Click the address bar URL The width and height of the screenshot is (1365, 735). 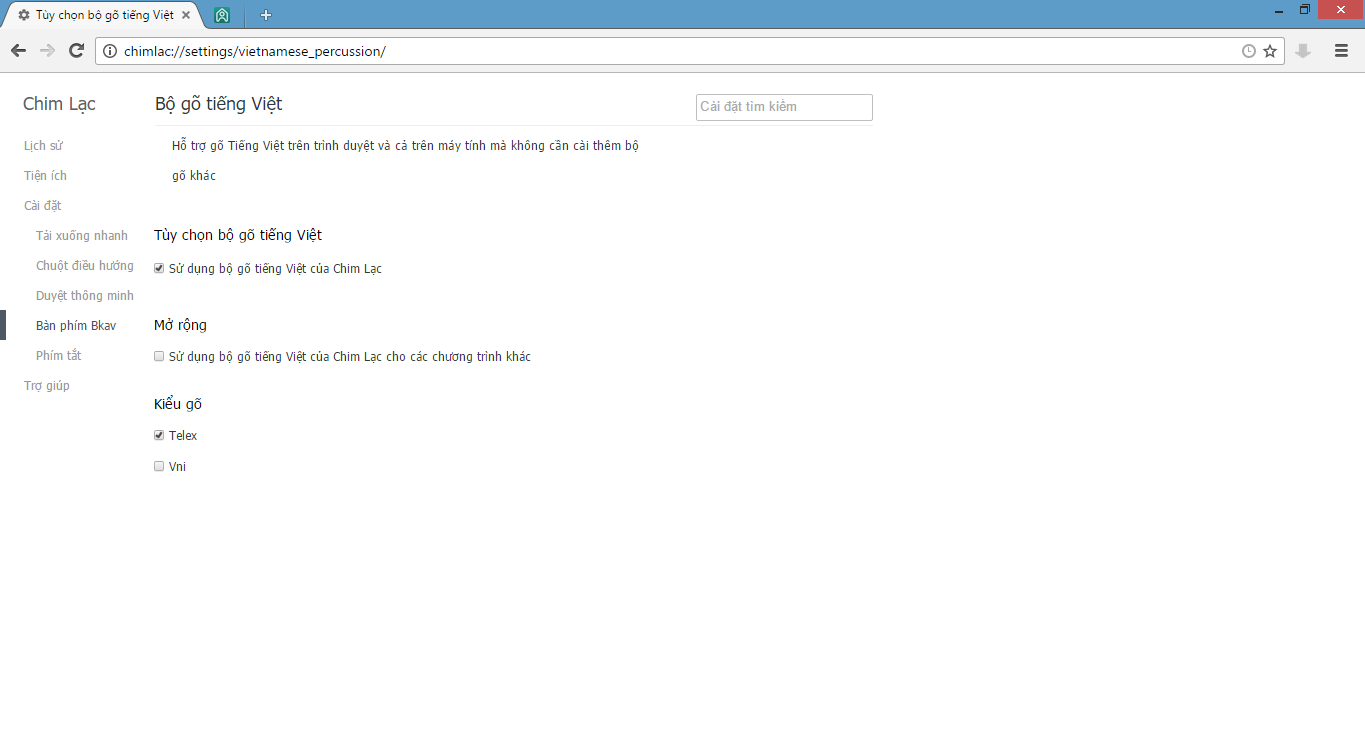pos(255,51)
